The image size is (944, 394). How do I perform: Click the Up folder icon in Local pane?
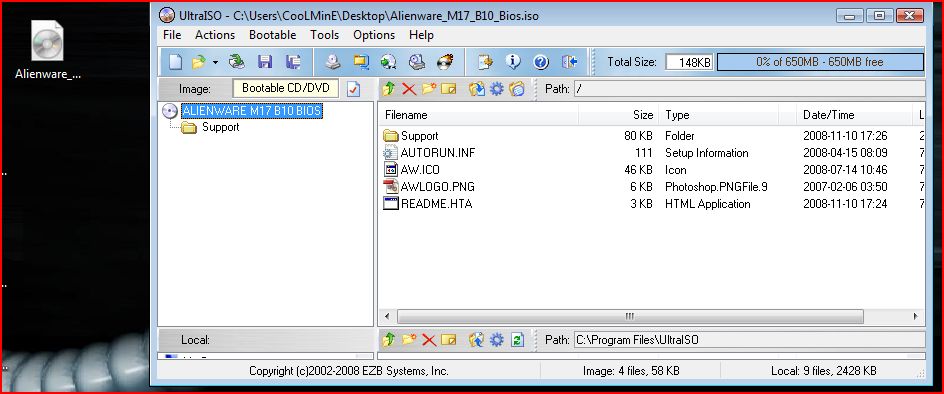pyautogui.click(x=388, y=340)
